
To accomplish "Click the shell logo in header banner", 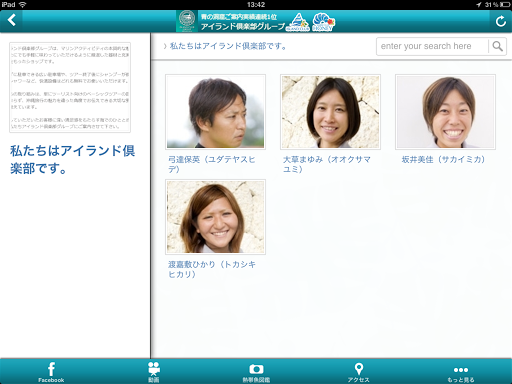I will tap(323, 22).
